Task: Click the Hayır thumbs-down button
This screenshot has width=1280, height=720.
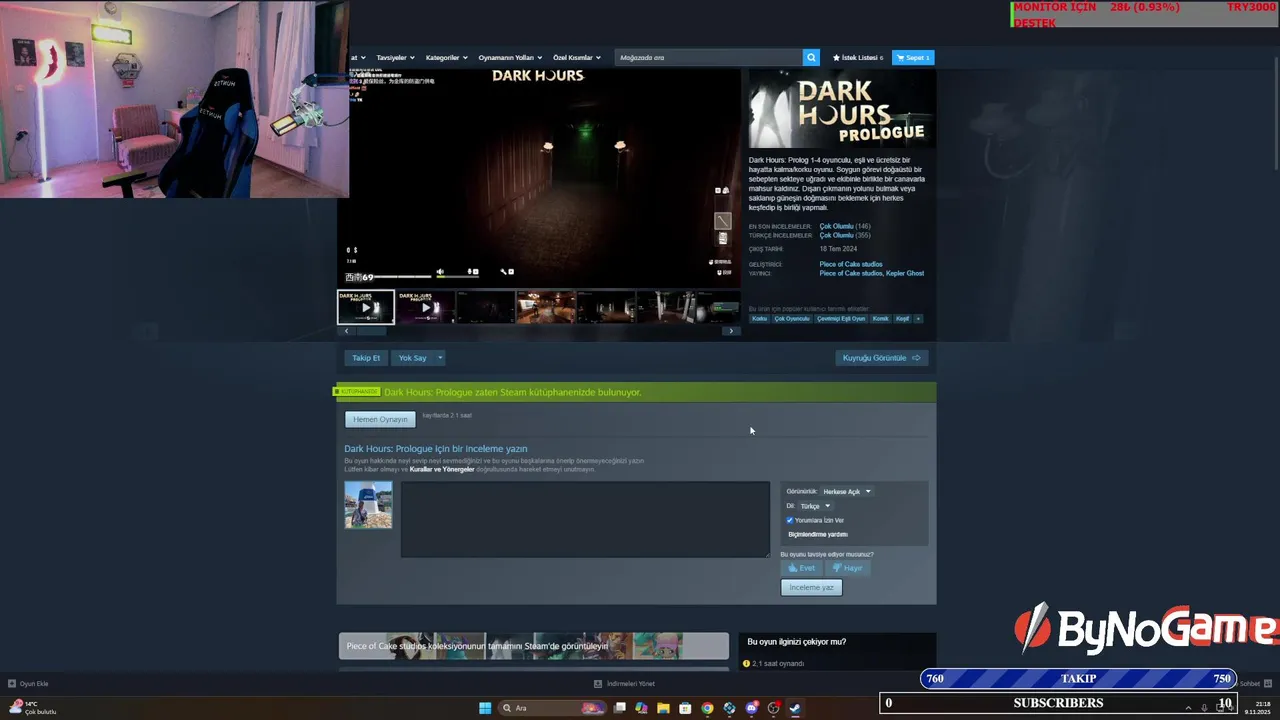Action: pyautogui.click(x=847, y=568)
